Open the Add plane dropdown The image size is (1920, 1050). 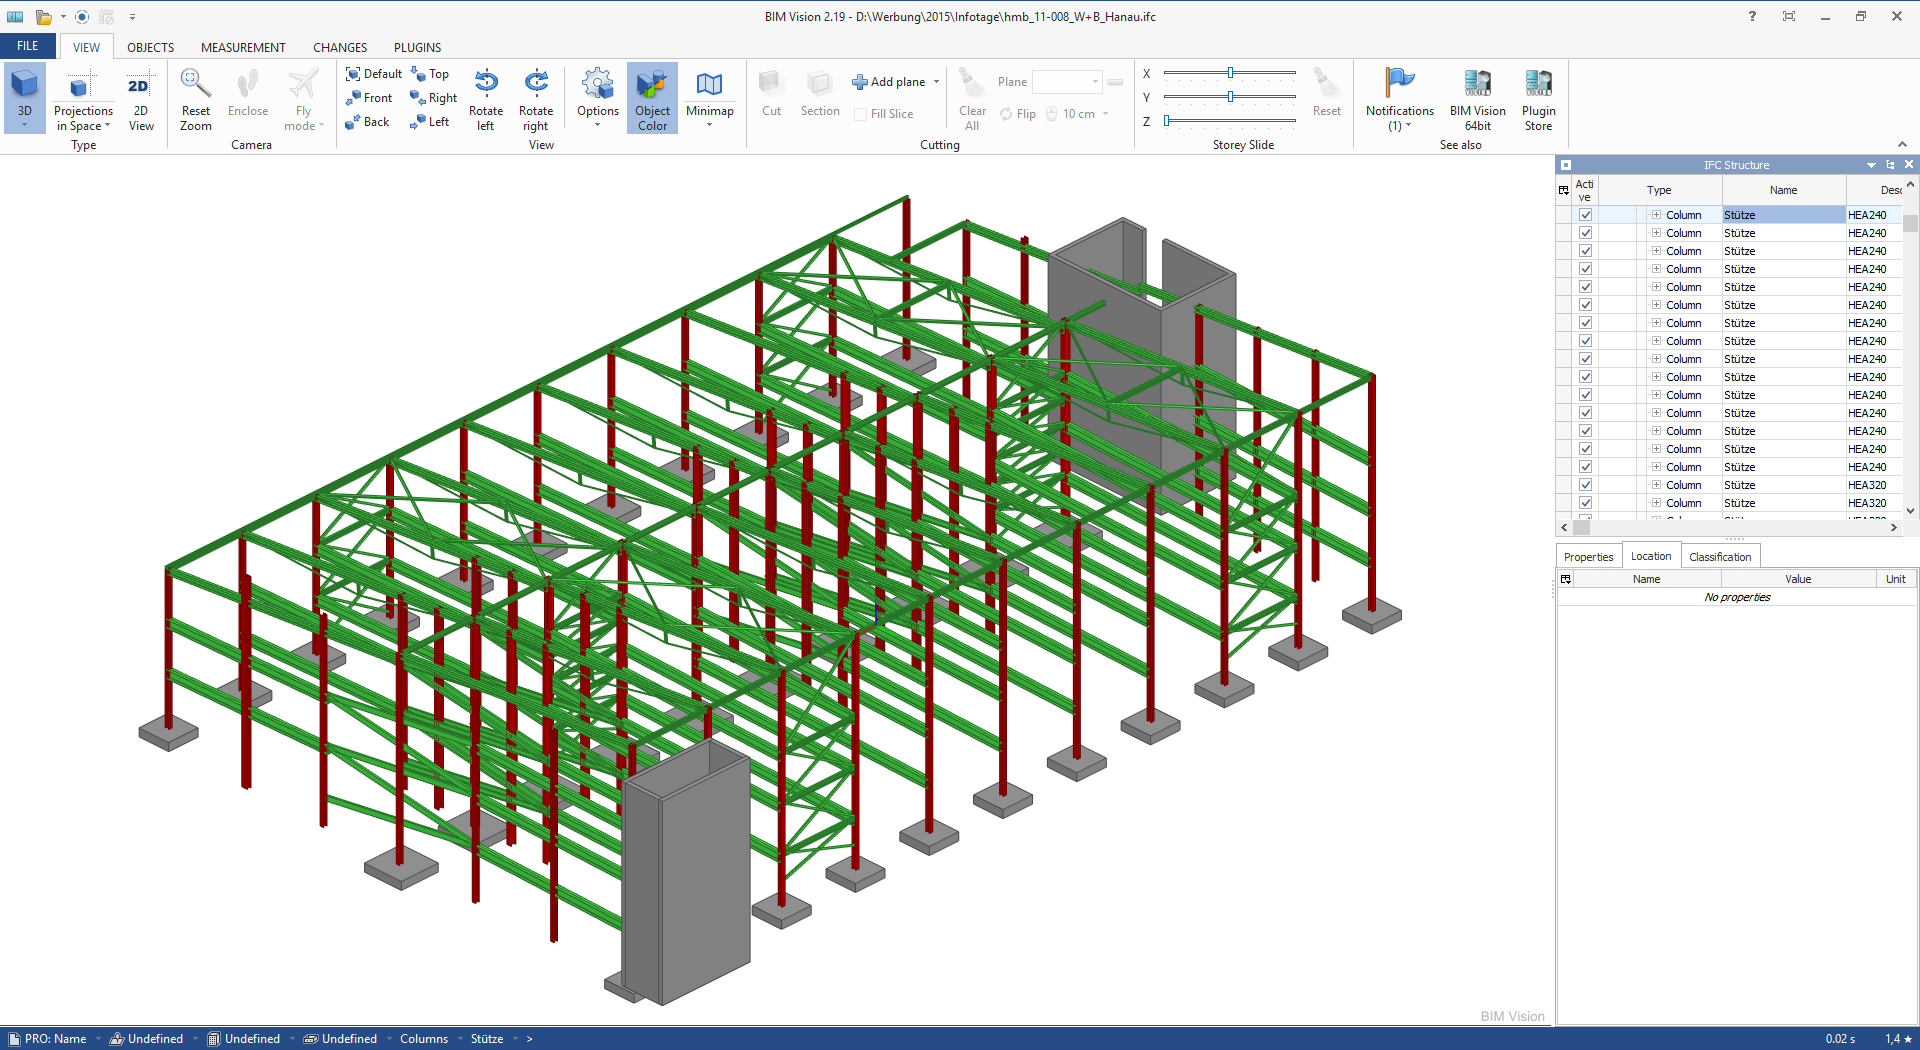tap(935, 82)
